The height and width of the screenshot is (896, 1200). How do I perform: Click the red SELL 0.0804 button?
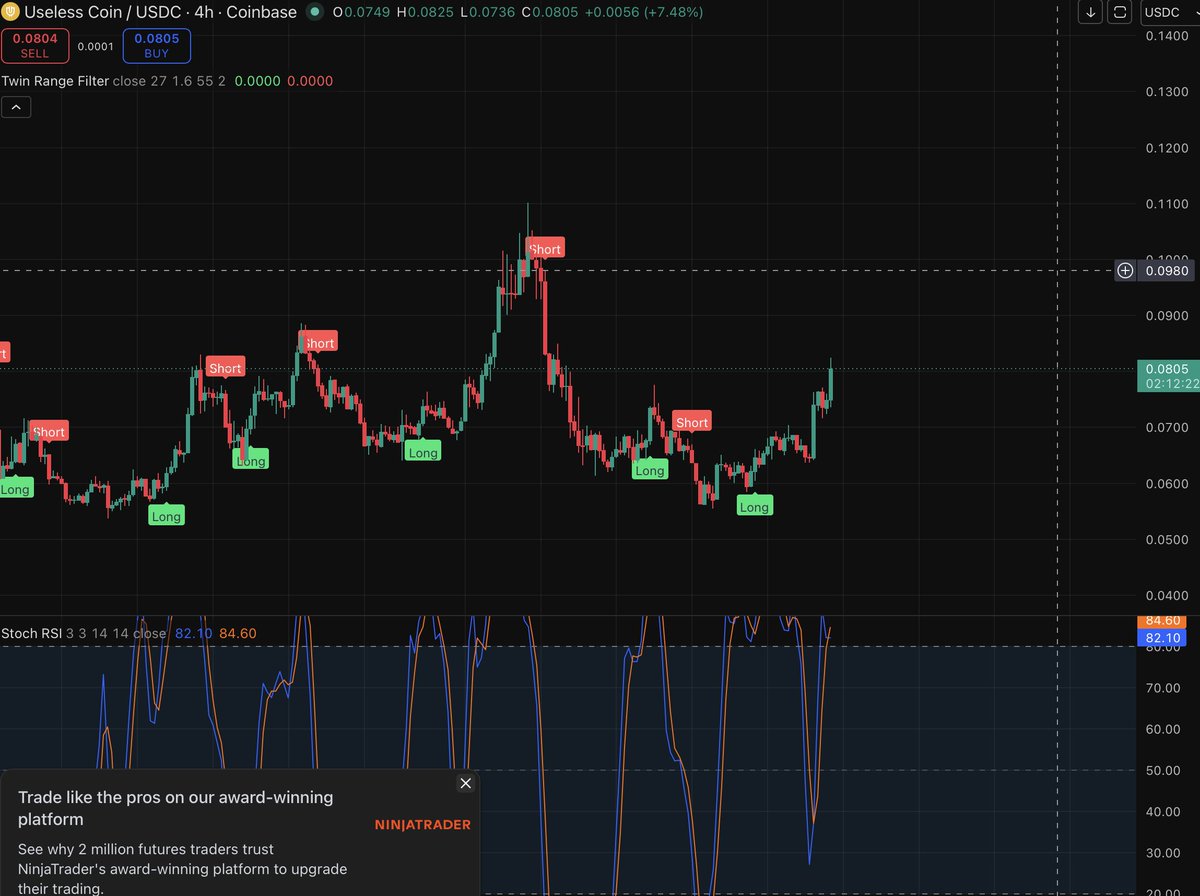point(35,46)
